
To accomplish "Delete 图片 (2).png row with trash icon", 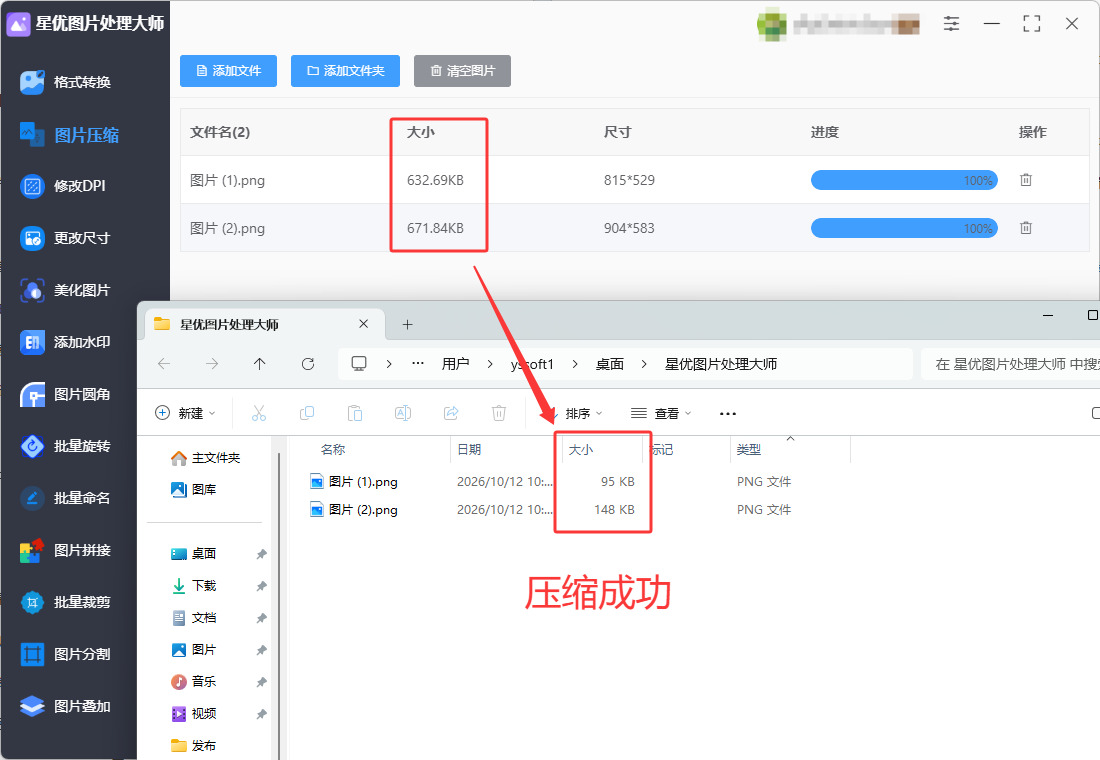I will [1026, 228].
